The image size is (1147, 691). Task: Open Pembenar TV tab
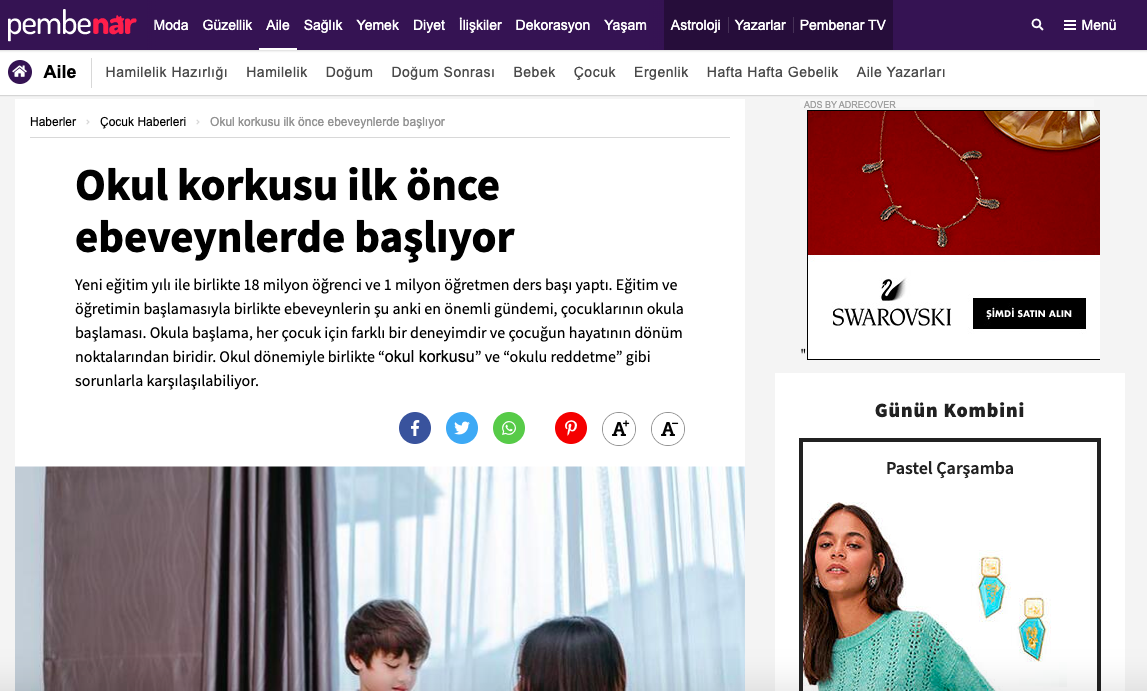click(x=842, y=25)
